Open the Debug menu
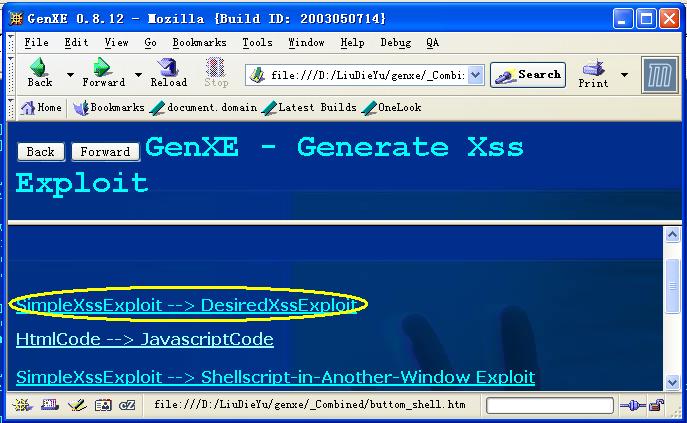Screen dimensions: 687x423 [x=395, y=43]
